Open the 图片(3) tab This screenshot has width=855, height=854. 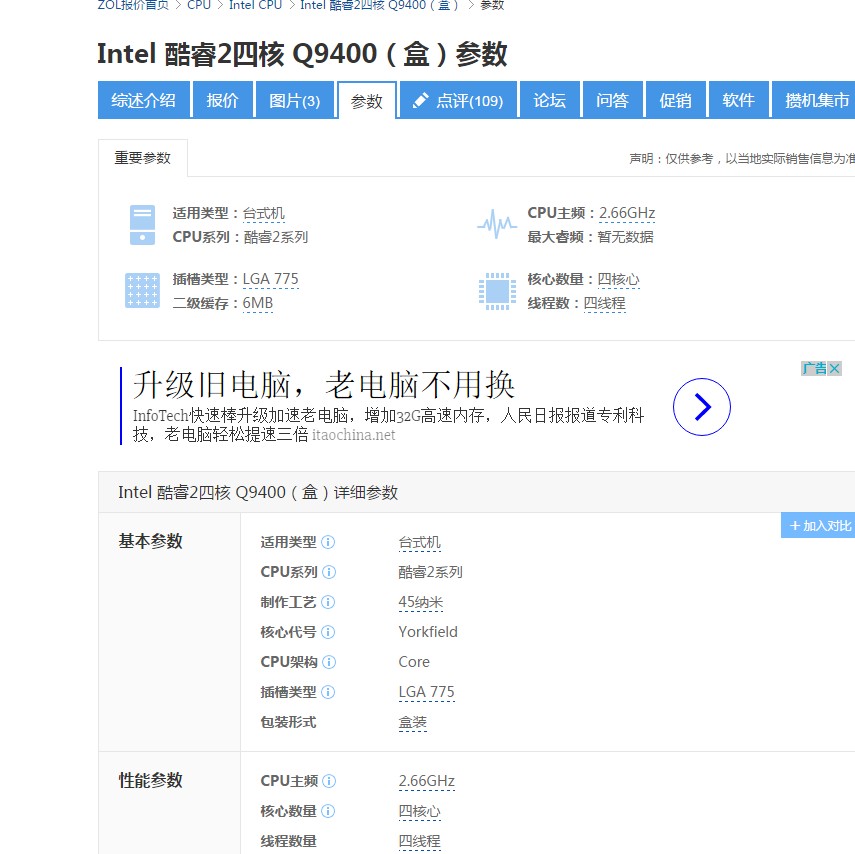pyautogui.click(x=294, y=100)
